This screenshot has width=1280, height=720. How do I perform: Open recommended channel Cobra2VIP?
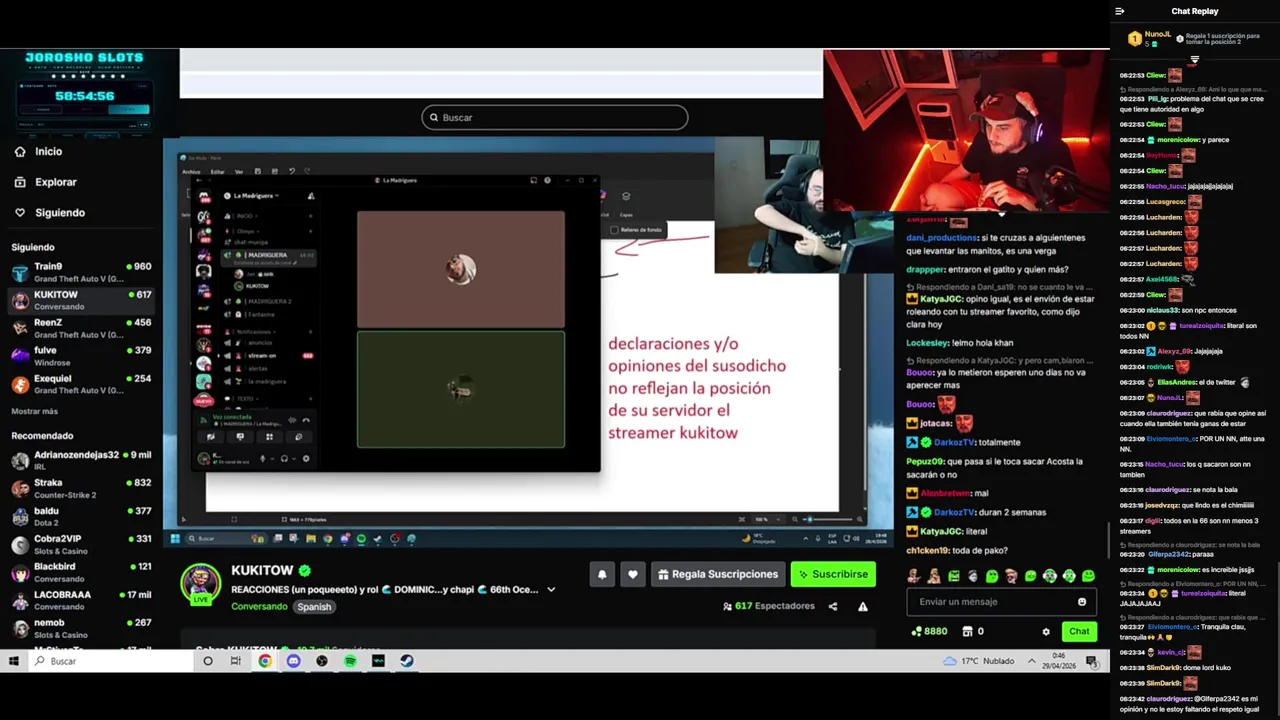pos(80,544)
